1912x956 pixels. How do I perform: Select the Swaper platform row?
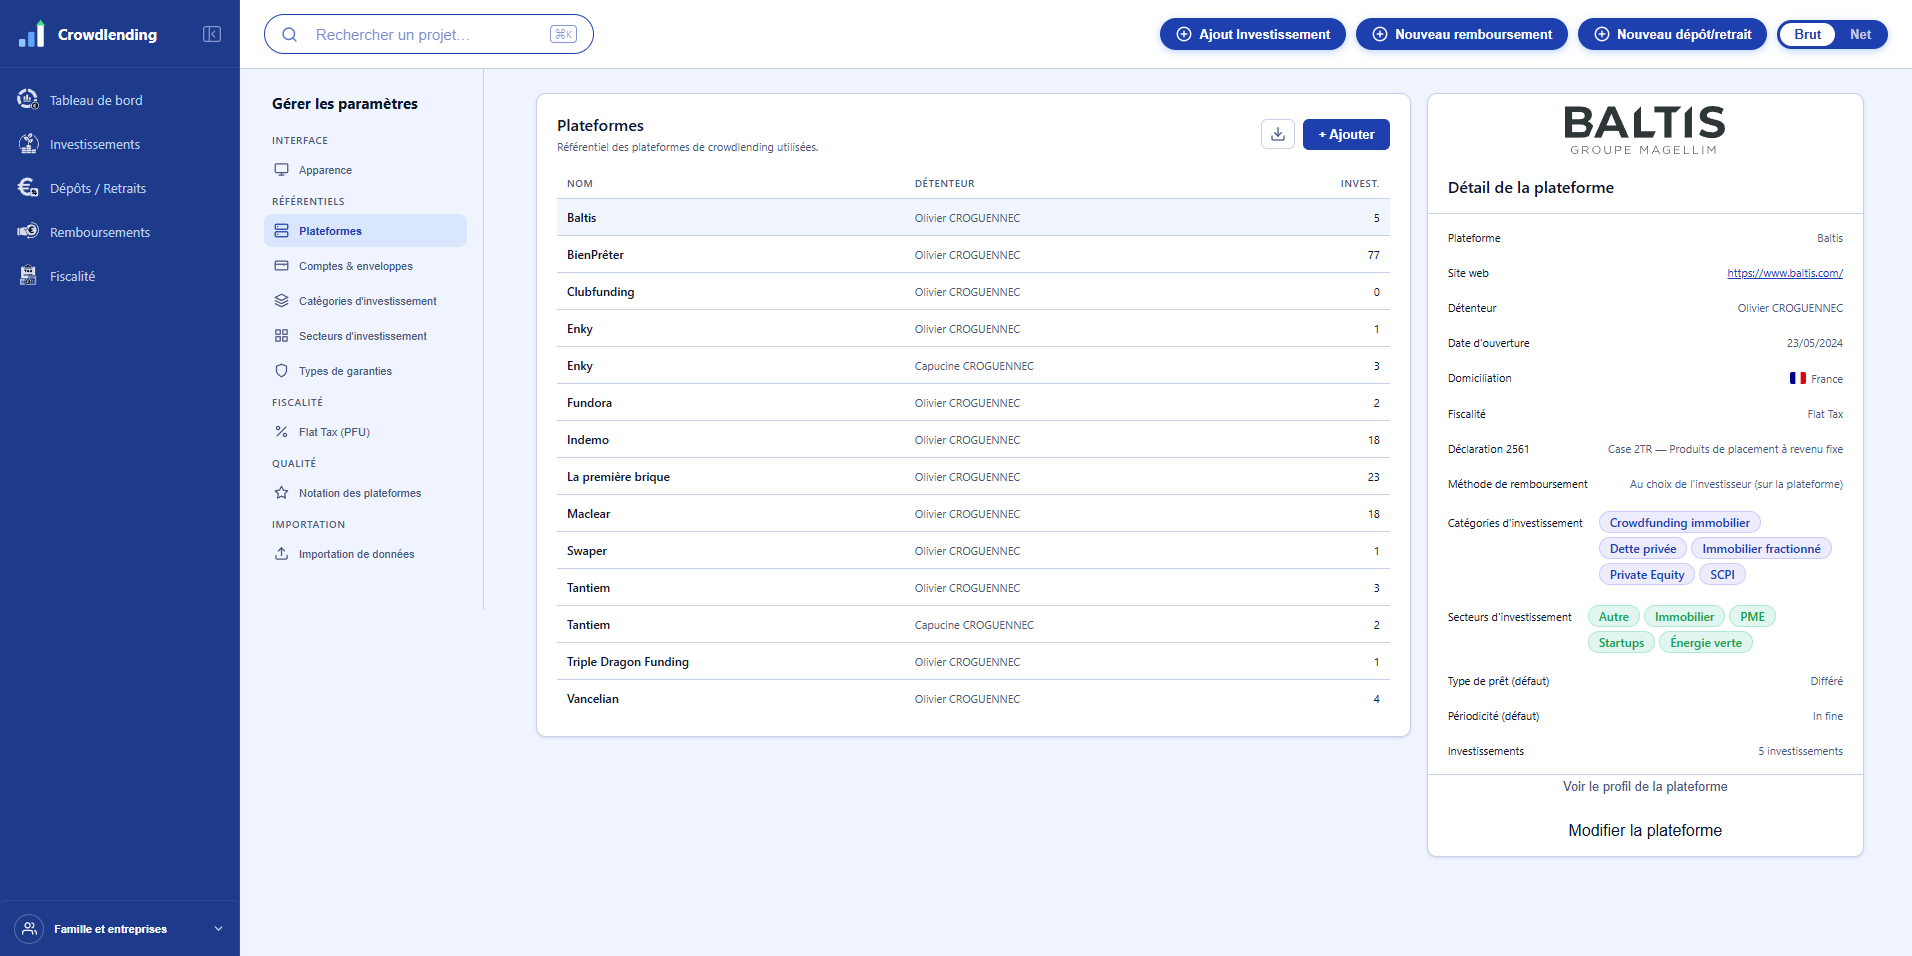tap(973, 551)
